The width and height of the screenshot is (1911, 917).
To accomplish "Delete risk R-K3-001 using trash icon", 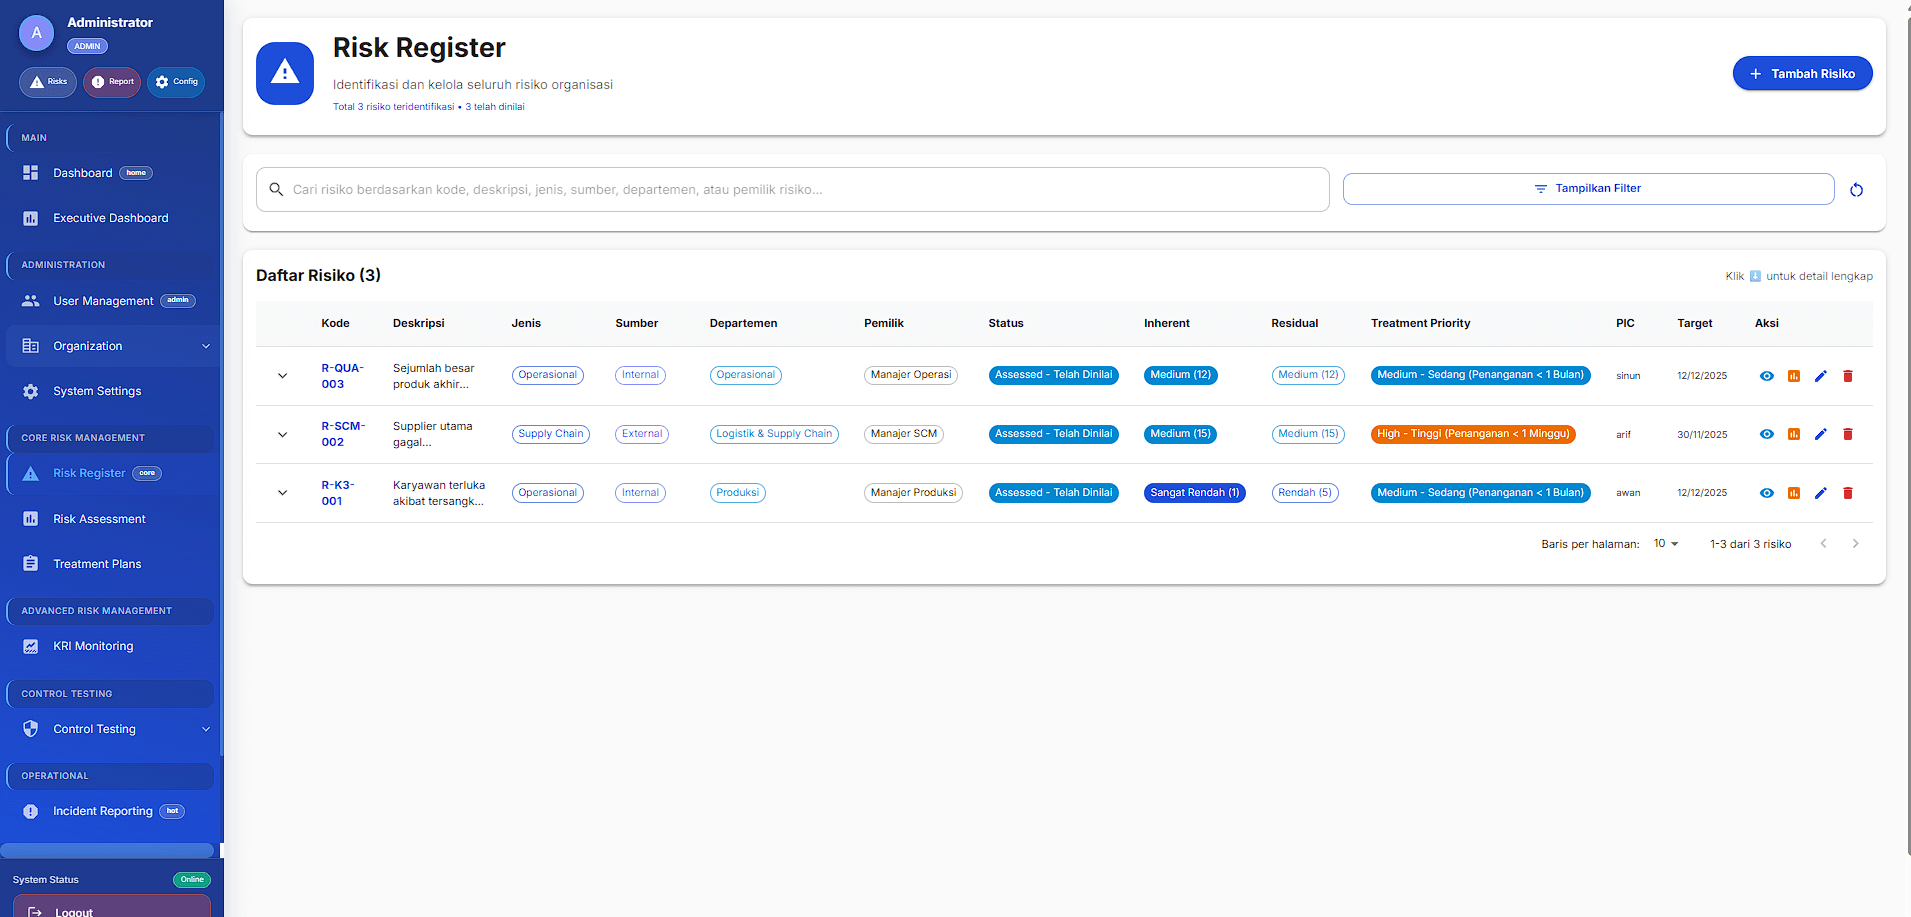I will click(1847, 493).
